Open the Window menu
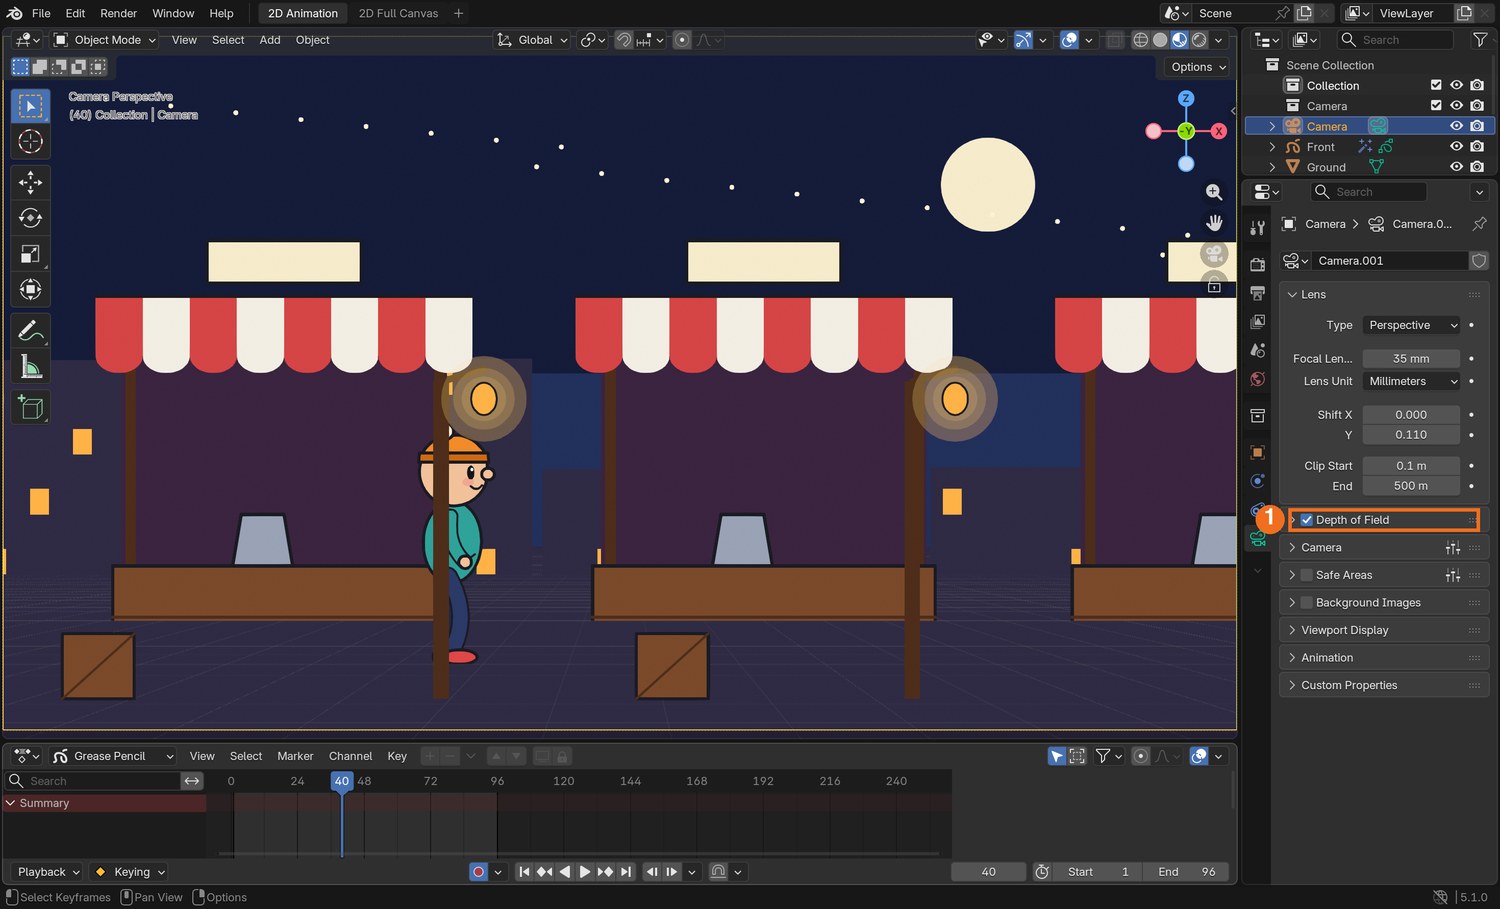 point(173,13)
